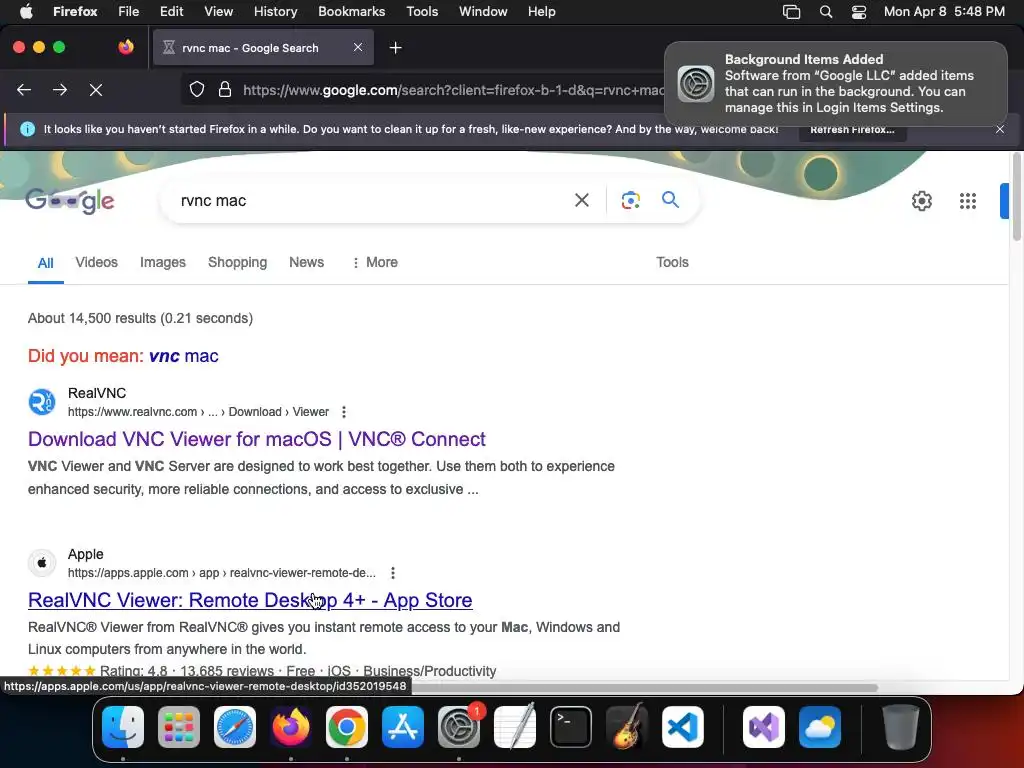The image size is (1024, 768).
Task: Open TextEdit from the dock
Action: tap(515, 727)
